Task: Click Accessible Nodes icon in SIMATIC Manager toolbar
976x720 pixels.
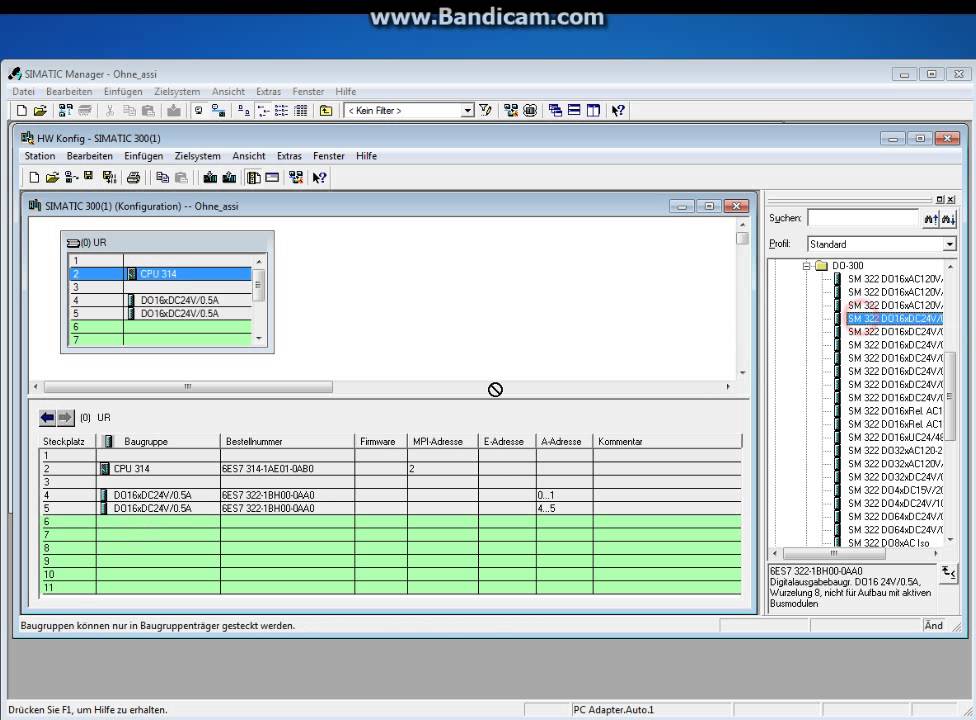Action: [65, 111]
